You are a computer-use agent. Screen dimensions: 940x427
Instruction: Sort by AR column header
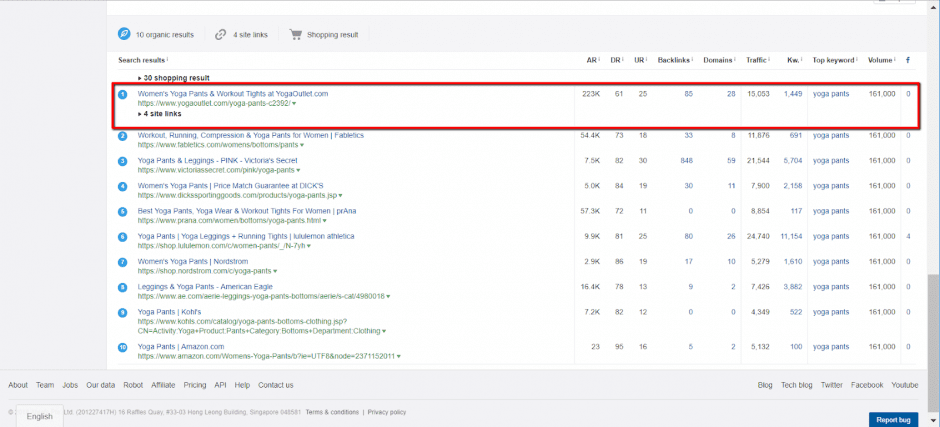click(x=591, y=60)
